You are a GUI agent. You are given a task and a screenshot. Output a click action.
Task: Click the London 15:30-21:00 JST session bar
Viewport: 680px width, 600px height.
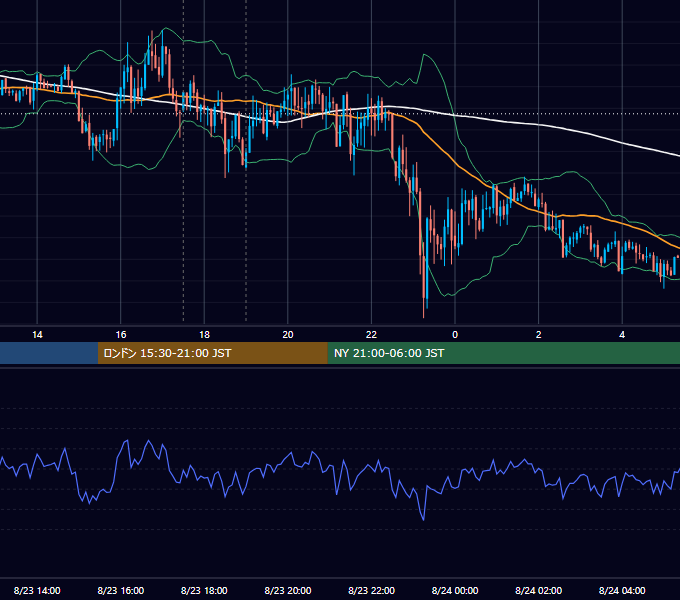(212, 353)
